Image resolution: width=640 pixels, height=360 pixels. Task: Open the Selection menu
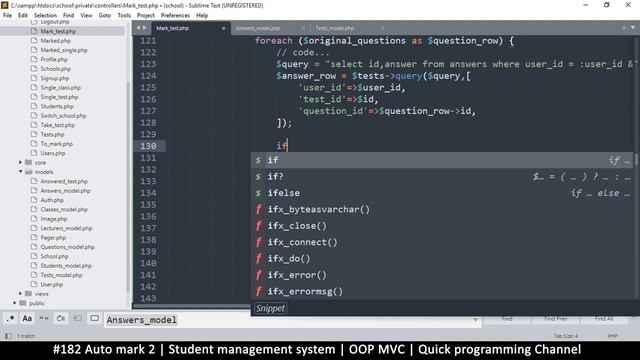coord(45,16)
